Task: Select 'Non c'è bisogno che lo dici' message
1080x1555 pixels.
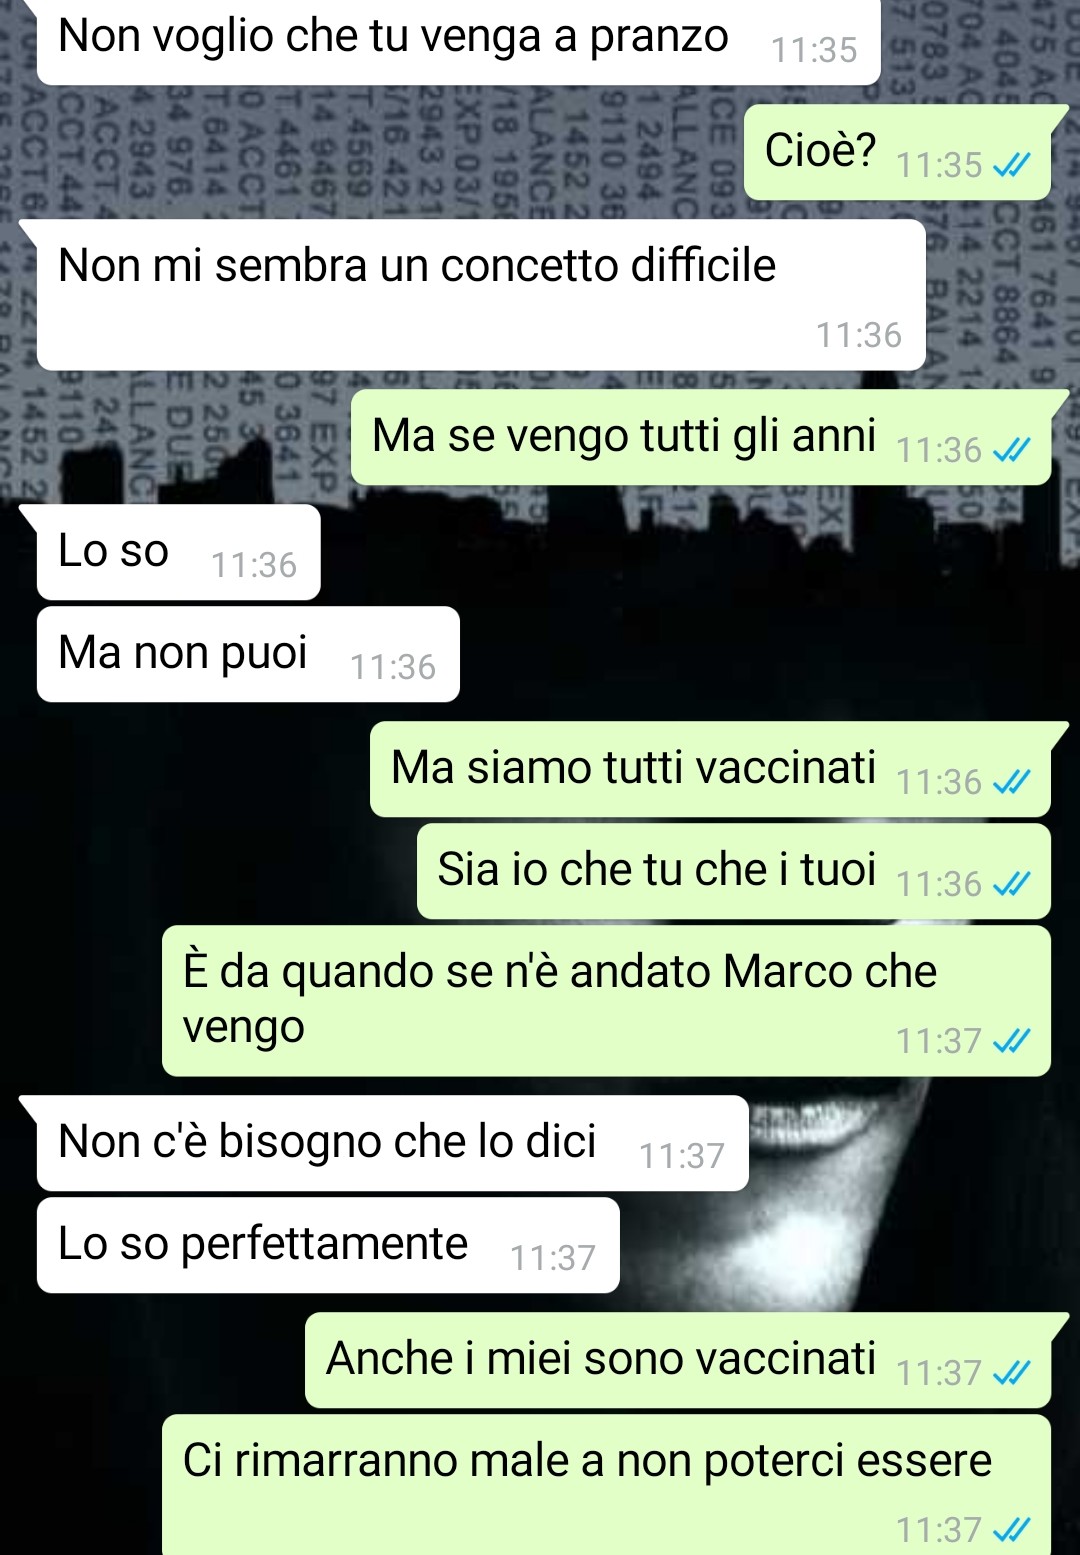Action: point(393,1143)
